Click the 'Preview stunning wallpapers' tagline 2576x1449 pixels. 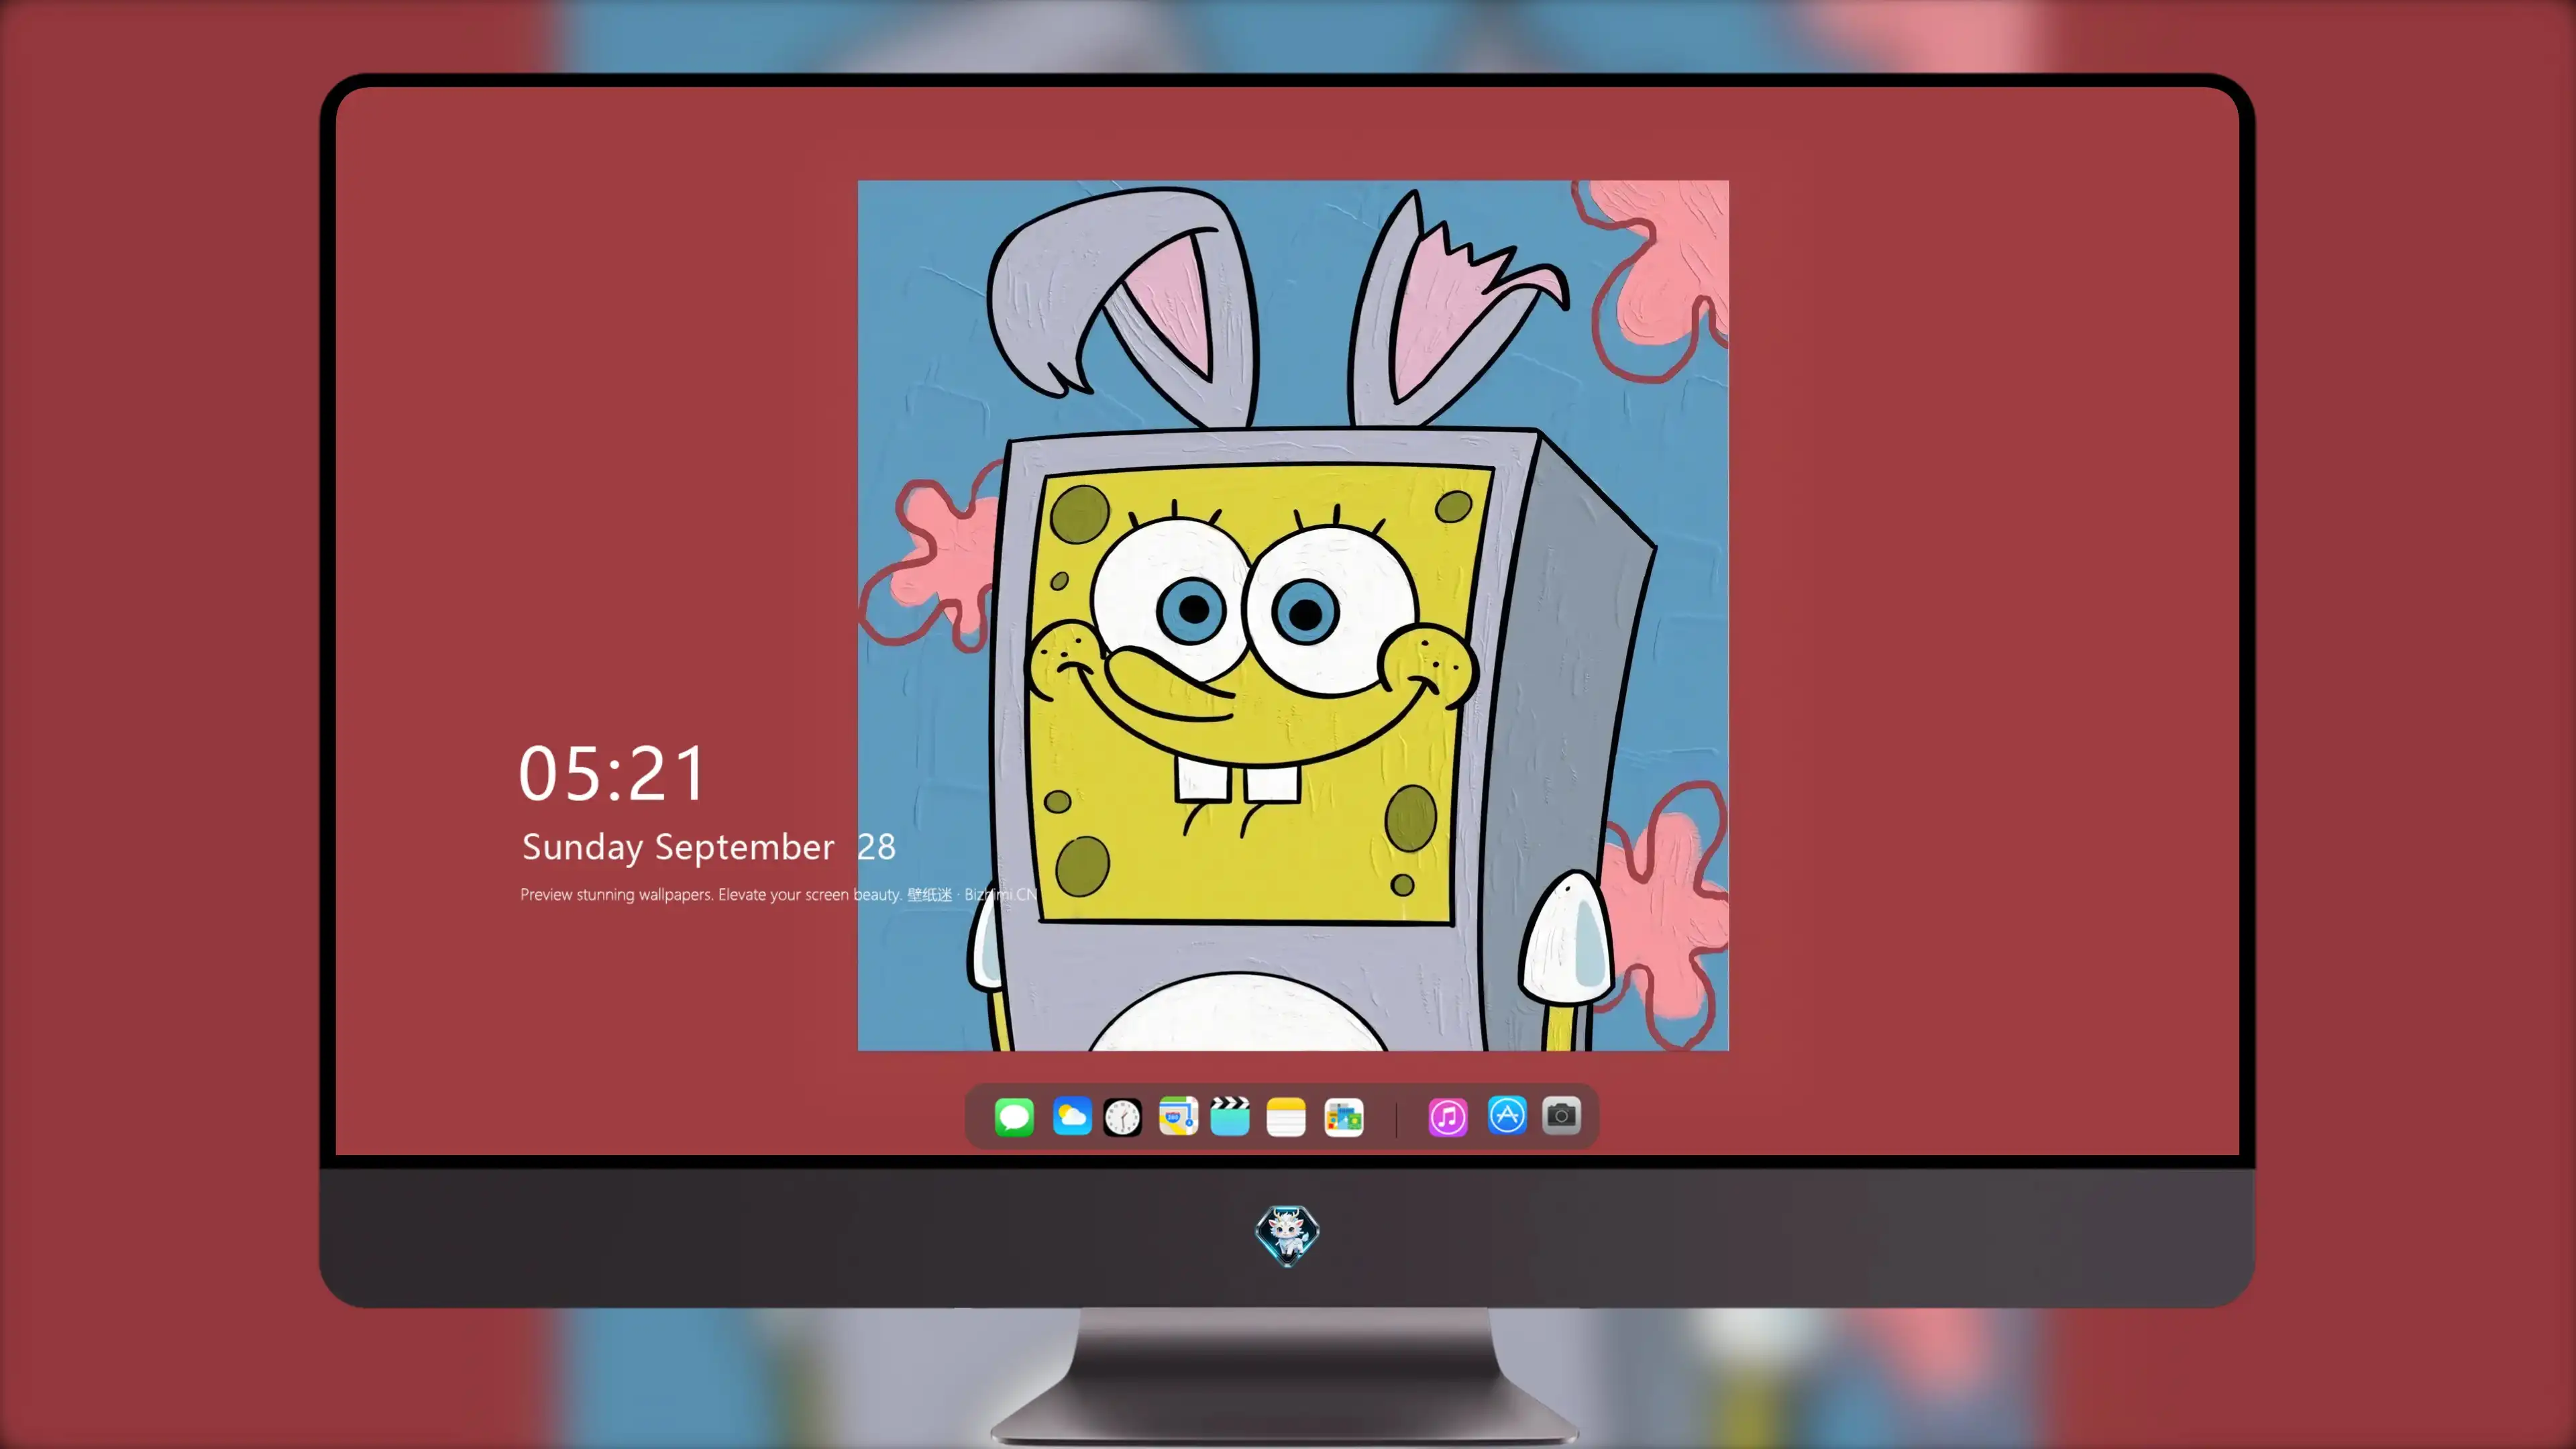[778, 894]
